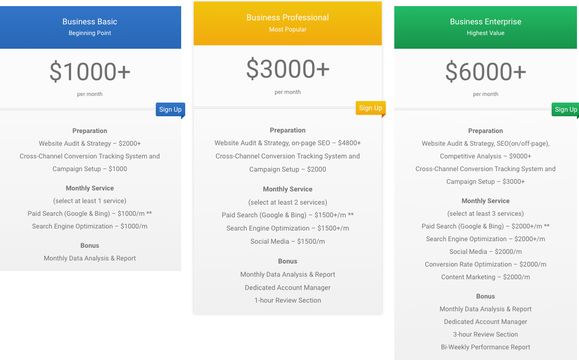This screenshot has width=579, height=362.
Task: Select the Business Basic plan header
Action: (90, 27)
